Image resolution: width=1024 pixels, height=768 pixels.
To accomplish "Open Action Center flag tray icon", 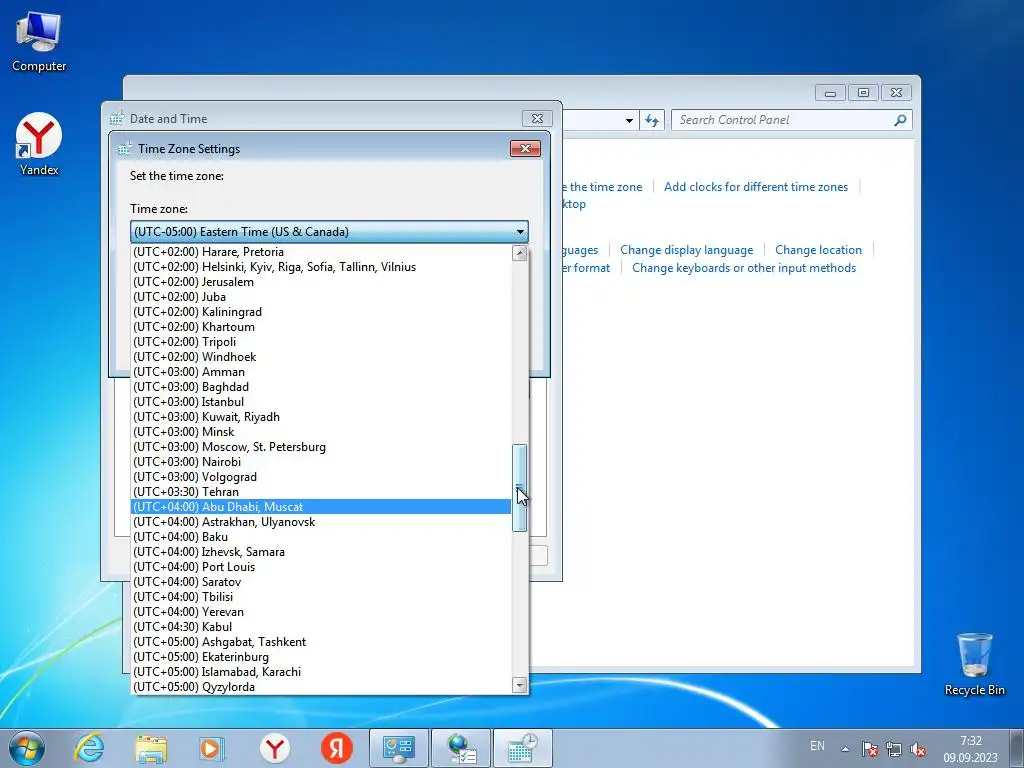I will click(x=869, y=749).
